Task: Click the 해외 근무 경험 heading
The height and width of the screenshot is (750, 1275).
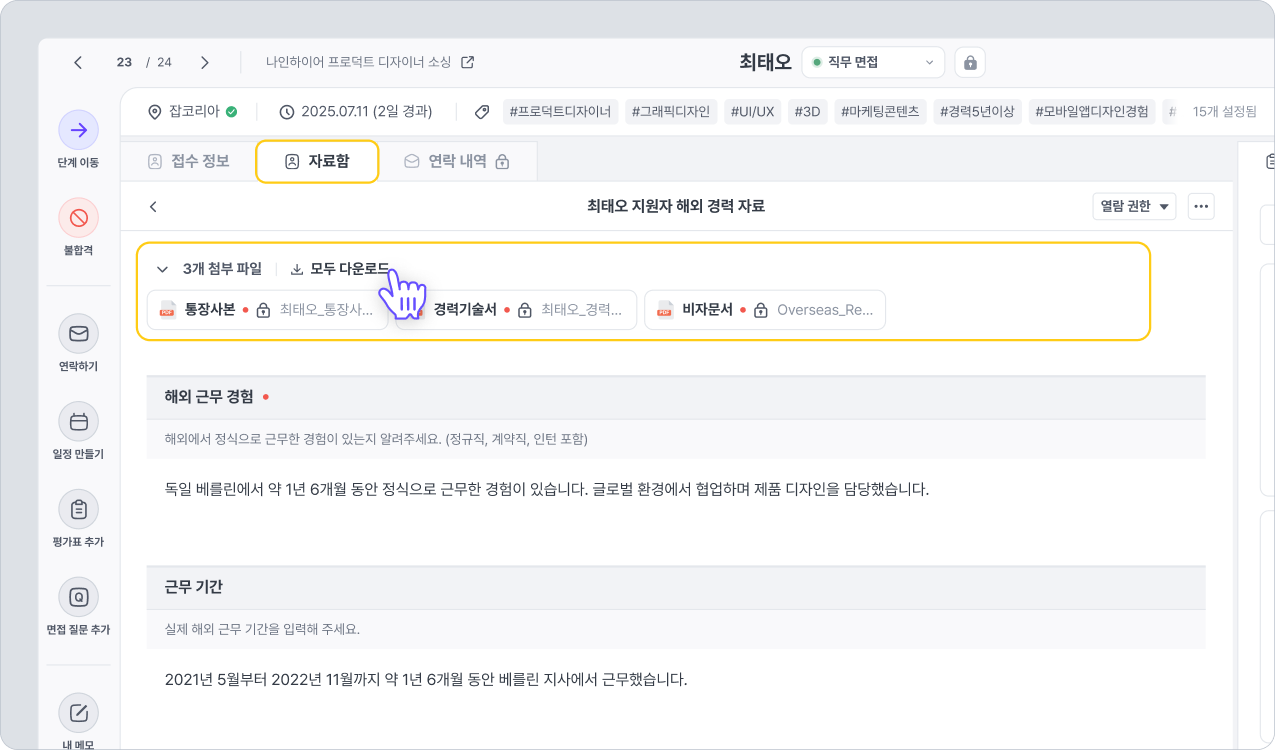Action: (209, 397)
